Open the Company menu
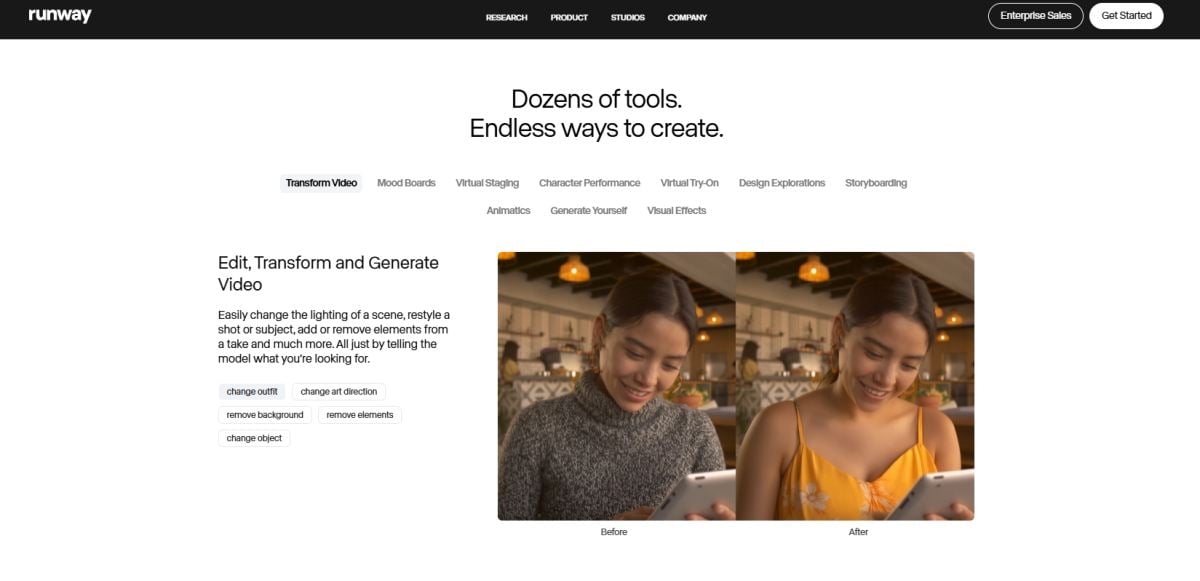Screen dimensions: 1200x581 tap(687, 17)
